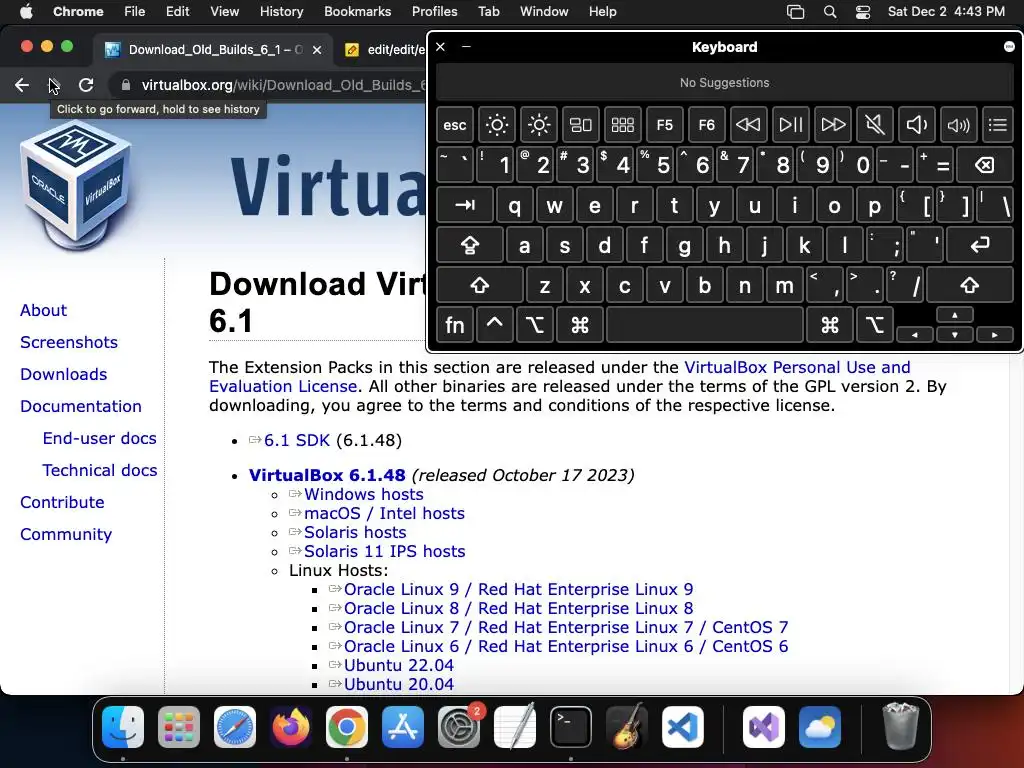
Task: Download macOS / Intel hosts build
Action: pos(384,513)
